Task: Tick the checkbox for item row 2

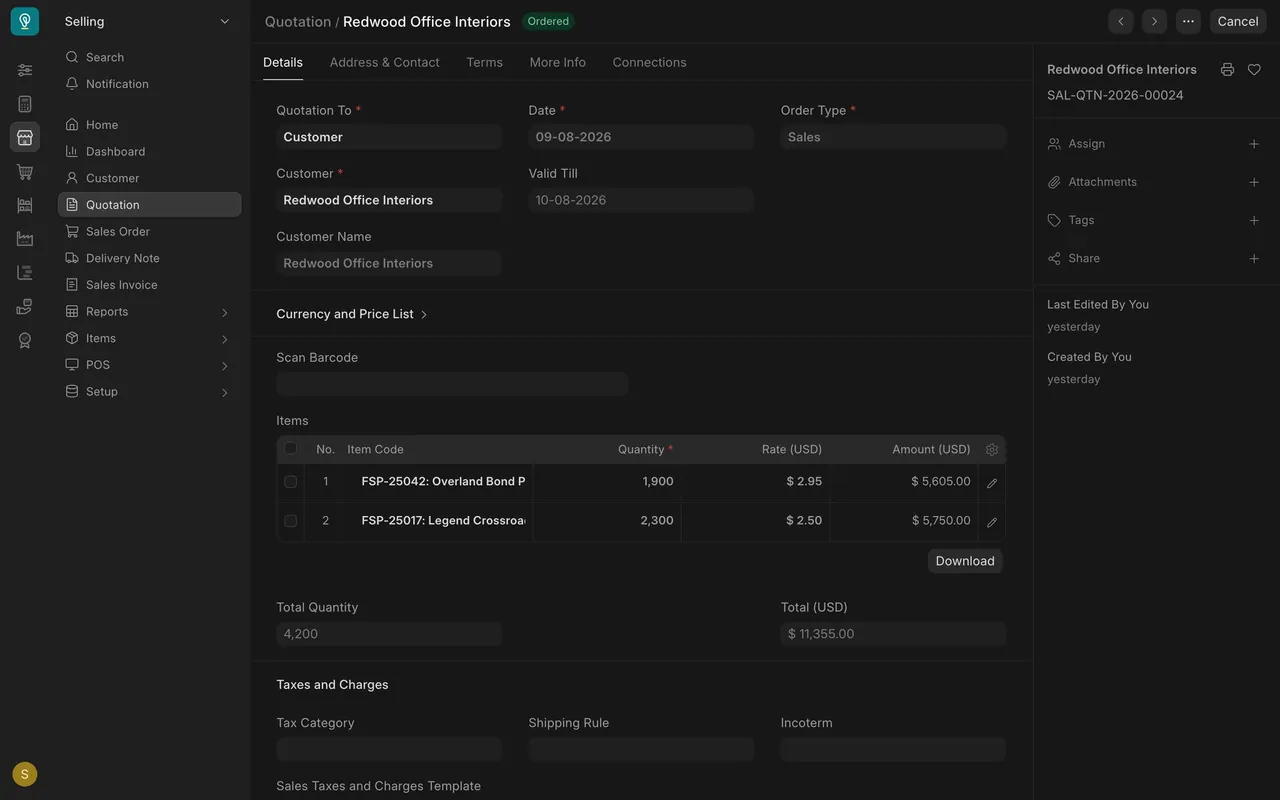Action: point(290,521)
